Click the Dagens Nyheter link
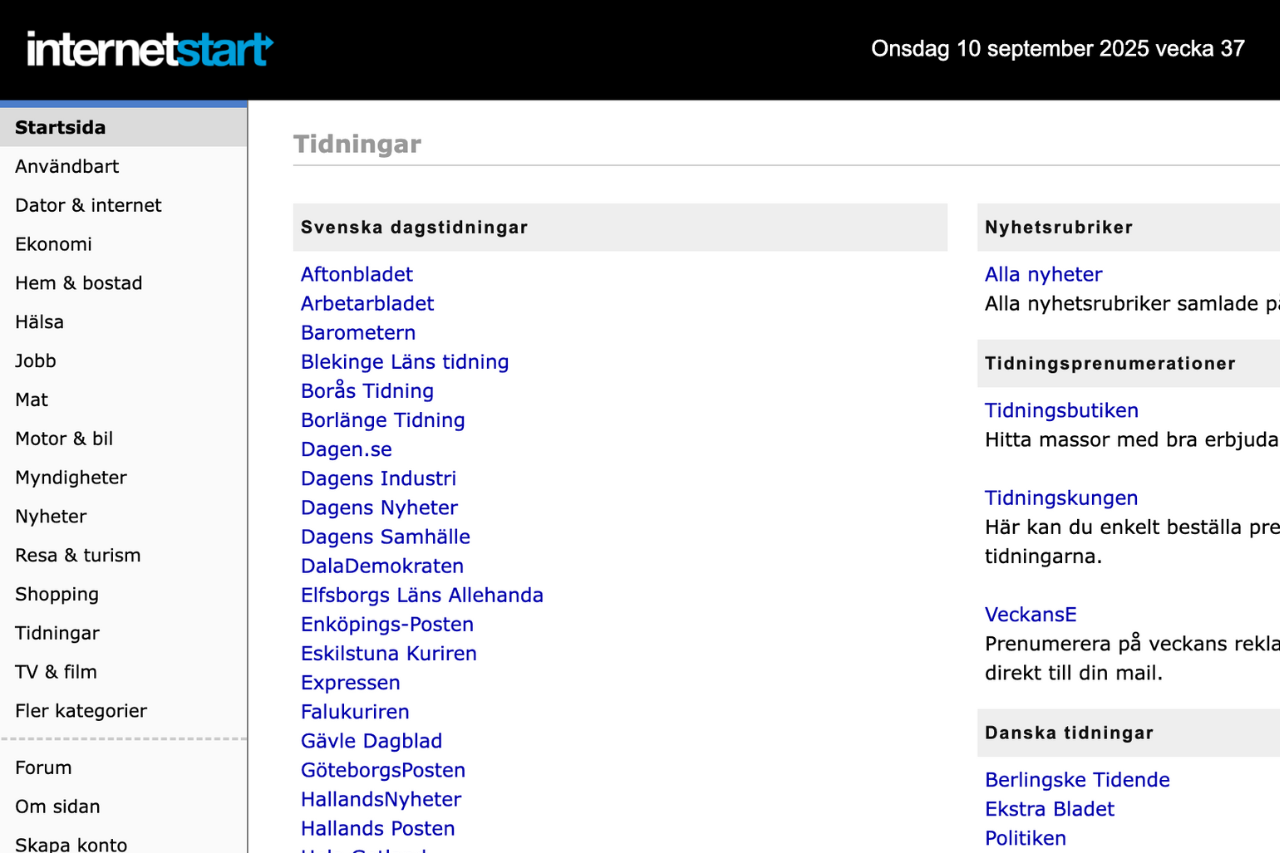This screenshot has width=1280, height=853. tap(379, 507)
